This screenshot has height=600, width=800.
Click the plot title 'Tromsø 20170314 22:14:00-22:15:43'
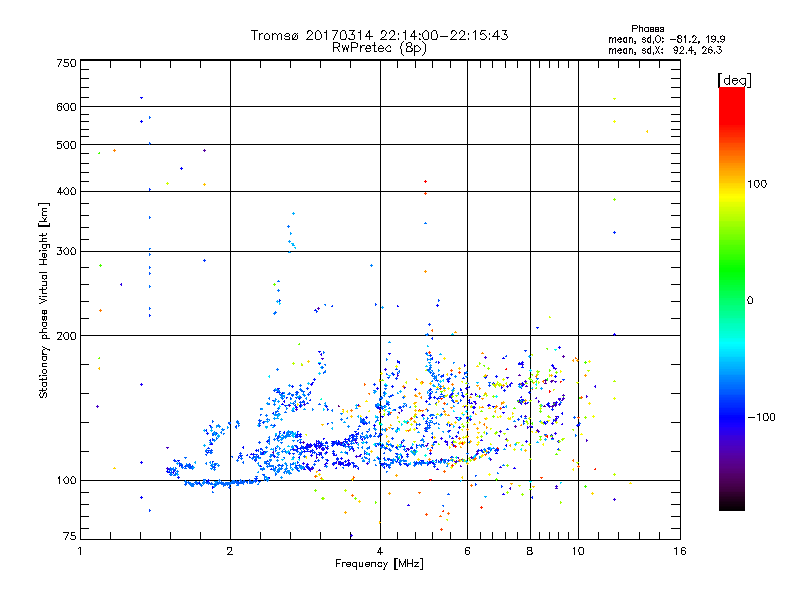coord(379,35)
